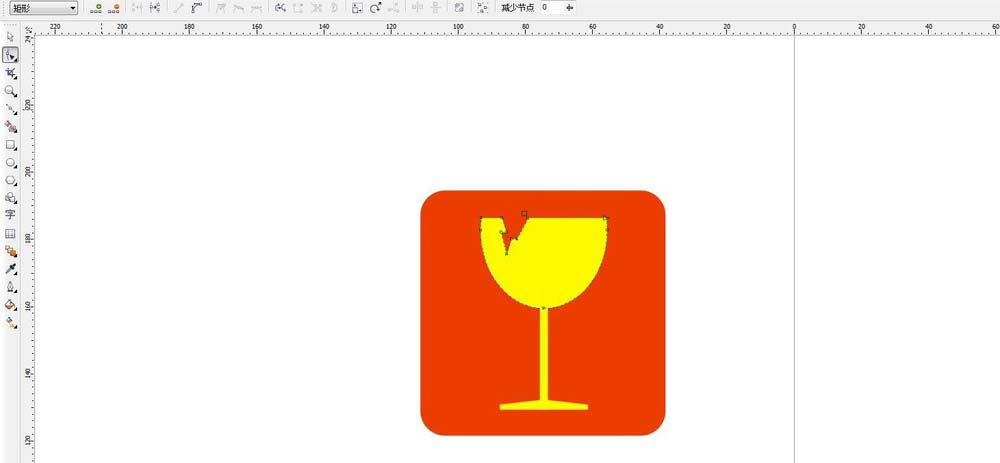Click the Close Curve icon

333,8
